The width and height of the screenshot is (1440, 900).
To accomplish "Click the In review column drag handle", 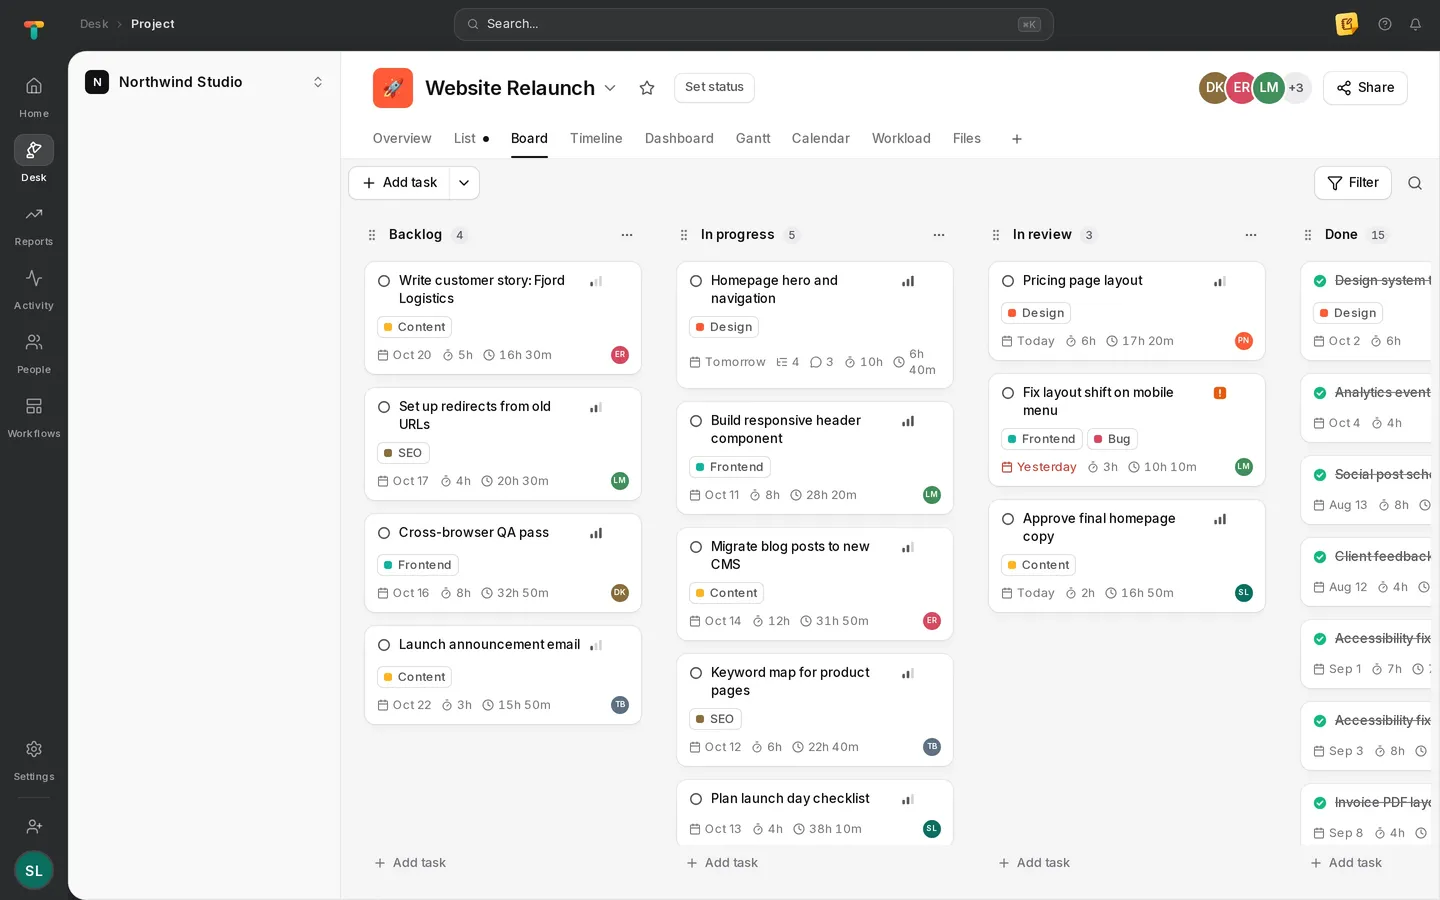I will click(996, 235).
